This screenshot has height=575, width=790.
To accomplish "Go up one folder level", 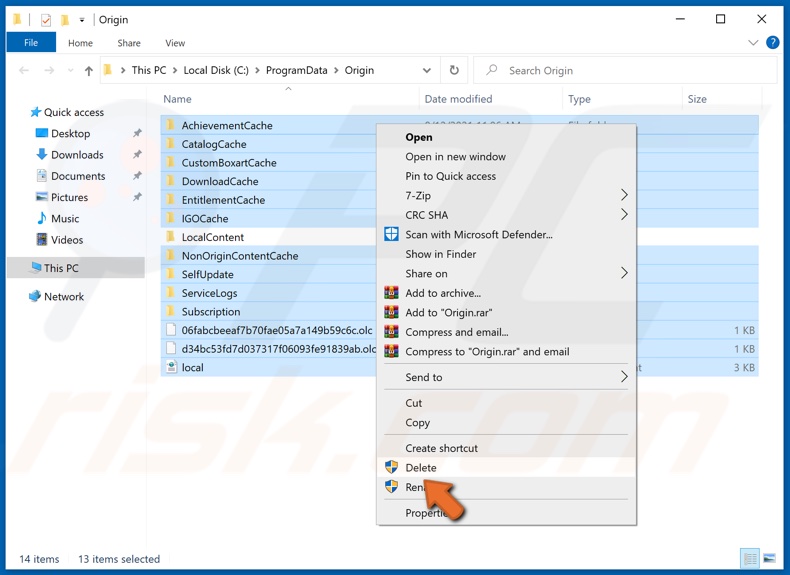I will (x=89, y=71).
